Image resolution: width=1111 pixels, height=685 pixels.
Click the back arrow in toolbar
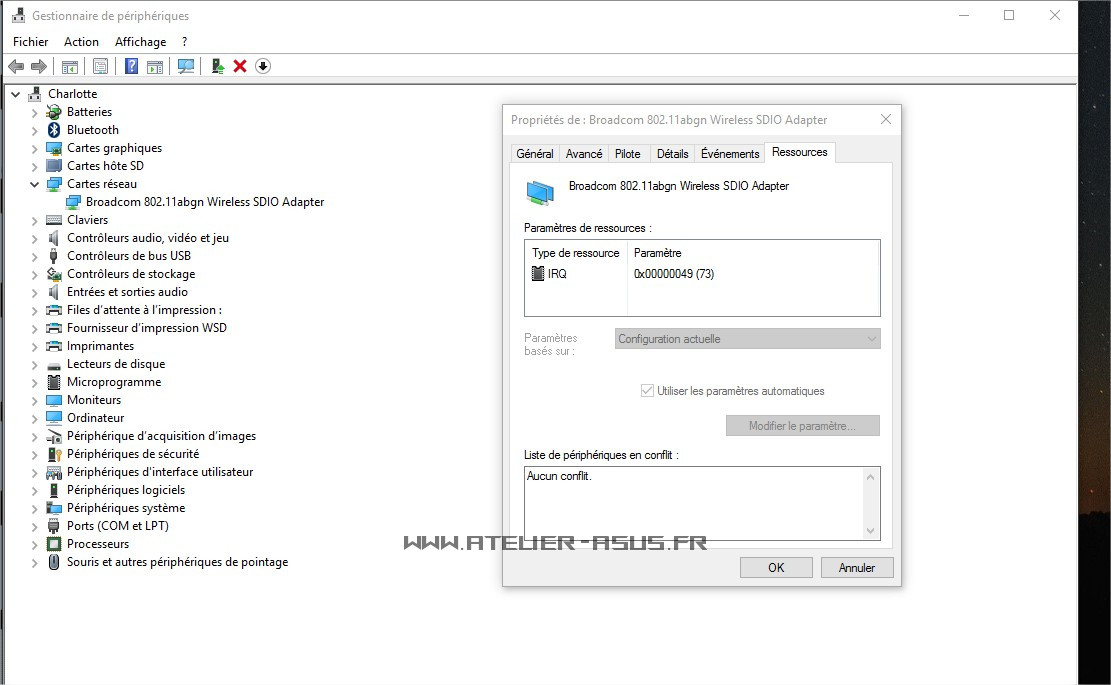point(16,66)
